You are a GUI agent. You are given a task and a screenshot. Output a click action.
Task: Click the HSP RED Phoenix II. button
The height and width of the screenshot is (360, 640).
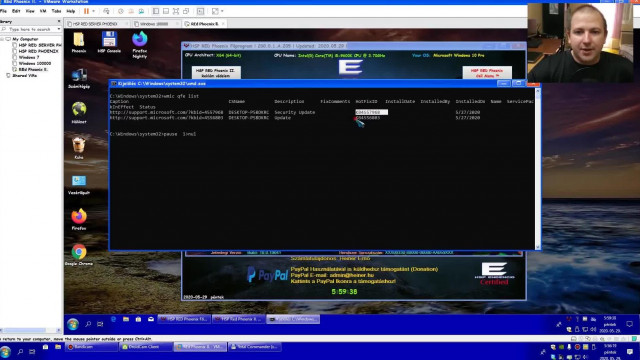click(216, 73)
